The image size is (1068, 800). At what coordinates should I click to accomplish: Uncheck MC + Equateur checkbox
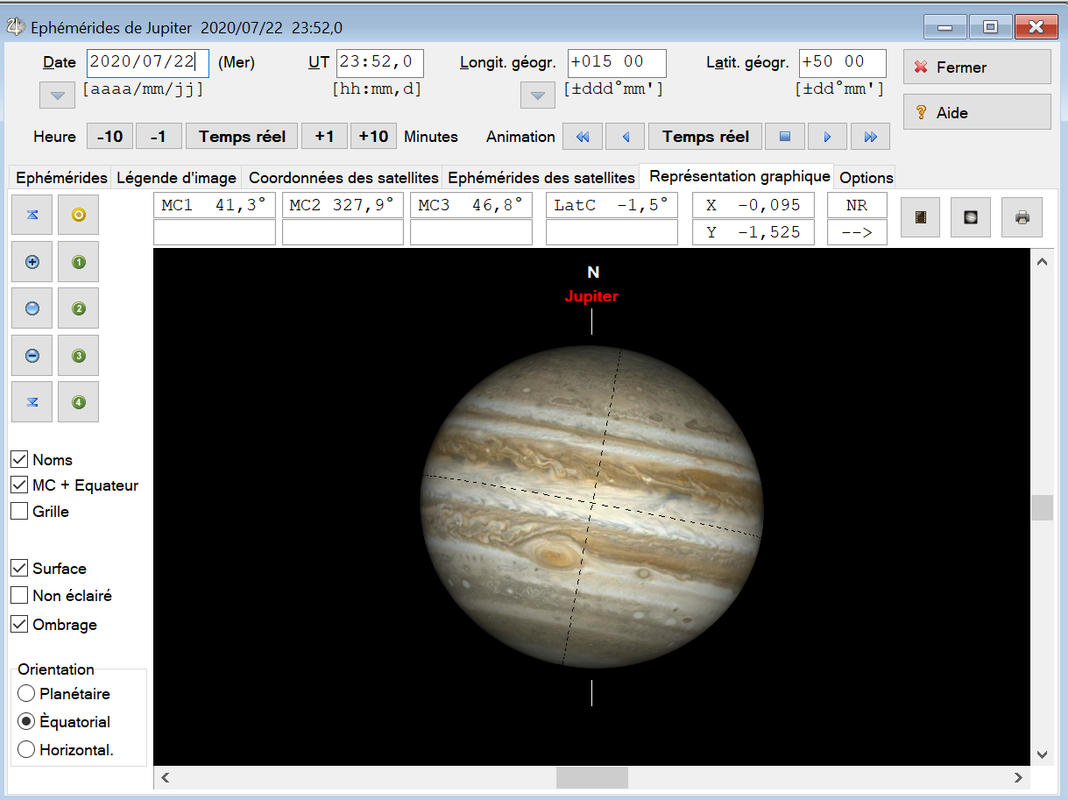pyautogui.click(x=19, y=485)
